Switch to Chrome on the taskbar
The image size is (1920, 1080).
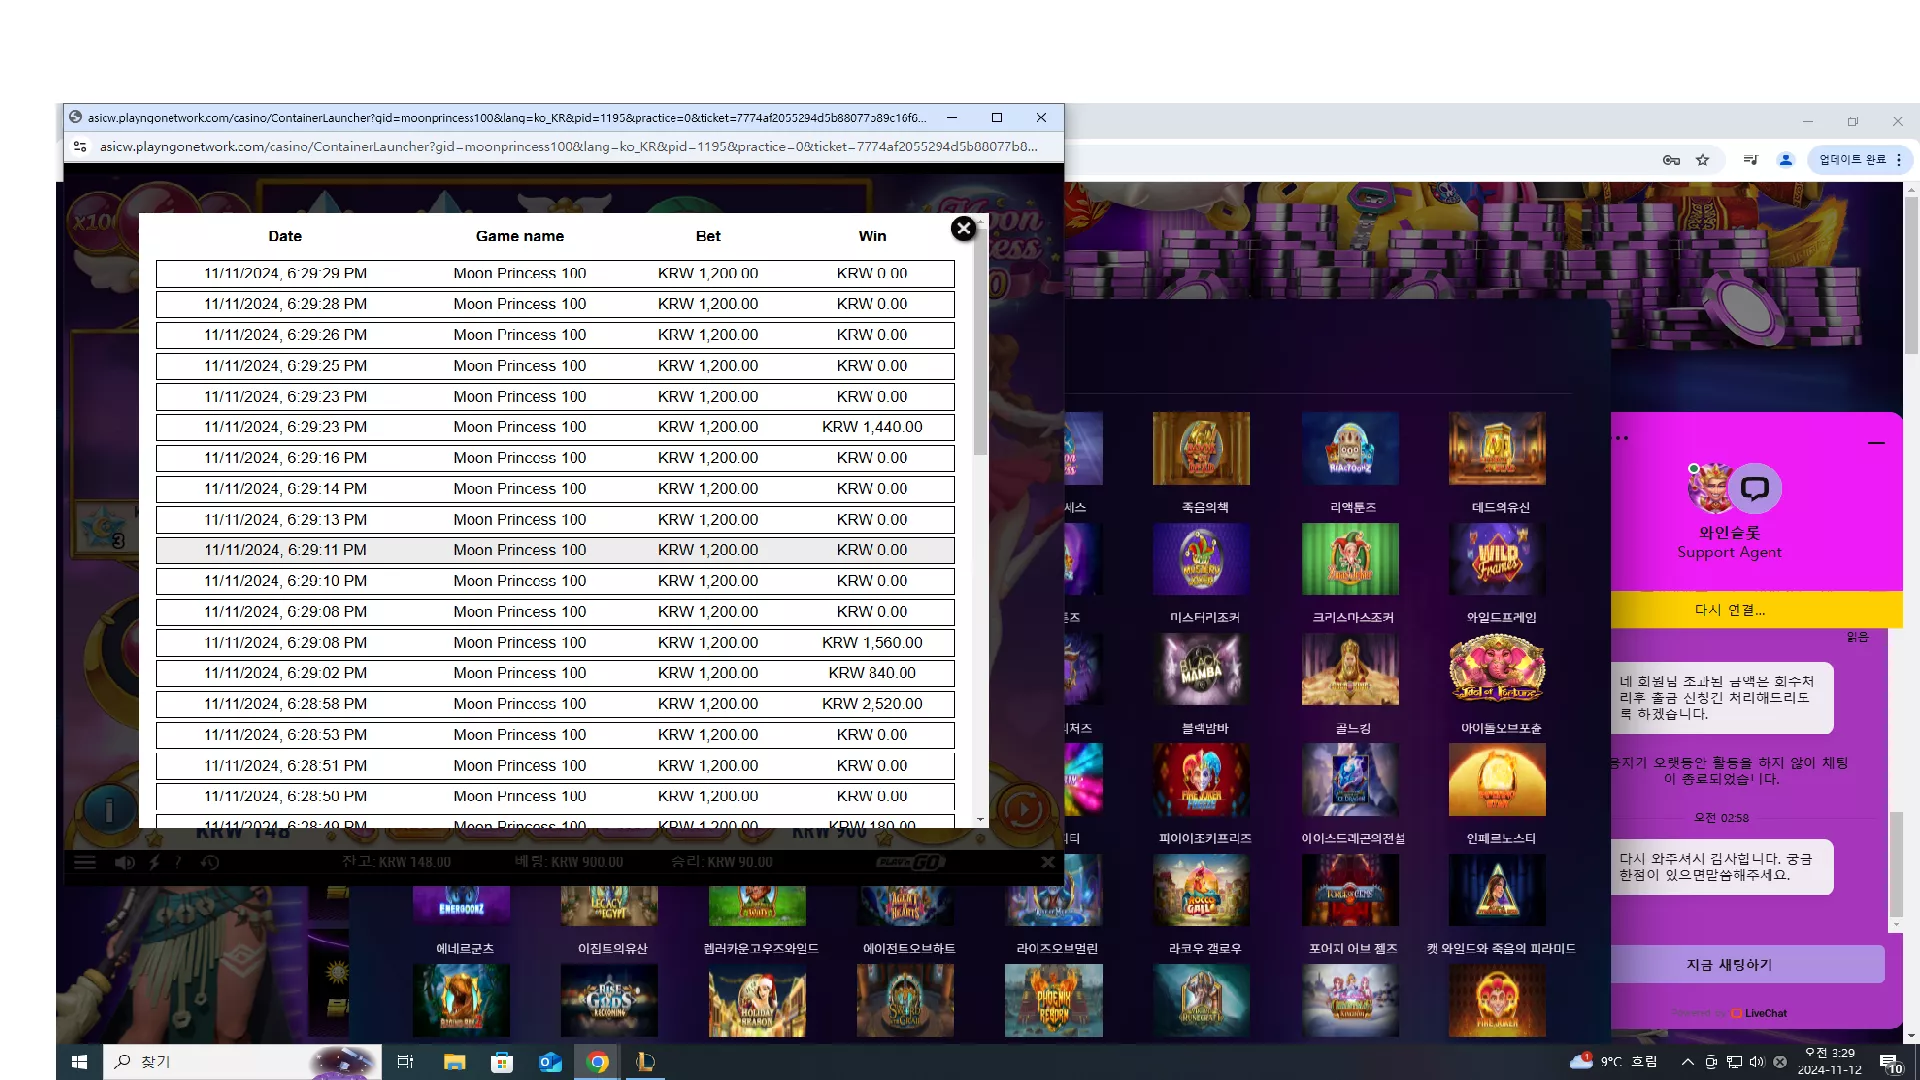pos(598,1062)
